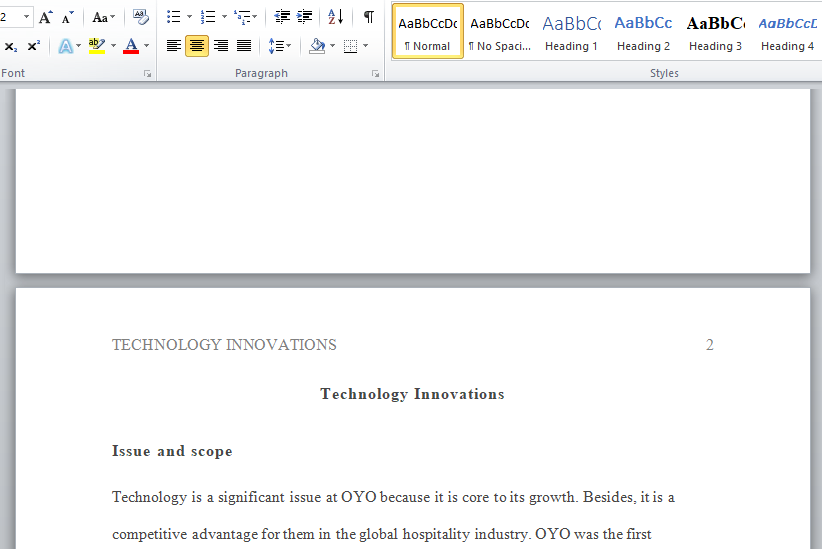The height and width of the screenshot is (549, 822).
Task: Click the Shading paint bucket icon
Action: point(317,46)
